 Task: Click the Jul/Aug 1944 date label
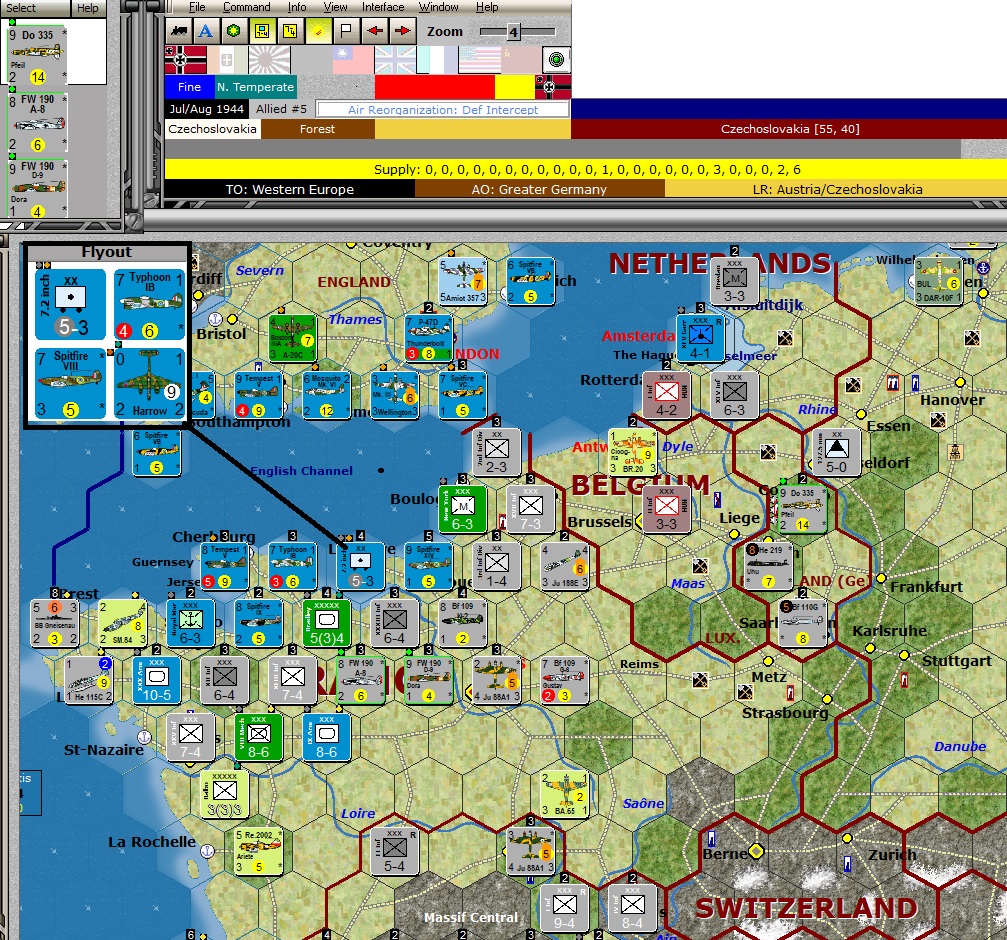(x=207, y=109)
